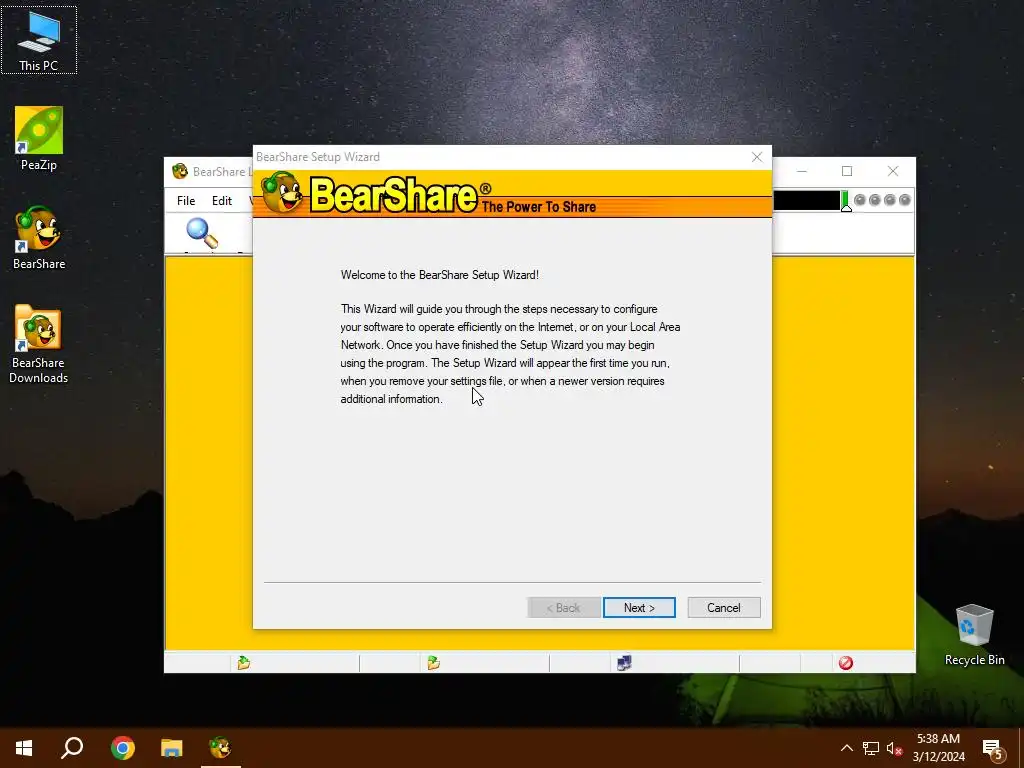The height and width of the screenshot is (768, 1024).
Task: Minimize the BearShare main window
Action: coord(802,171)
